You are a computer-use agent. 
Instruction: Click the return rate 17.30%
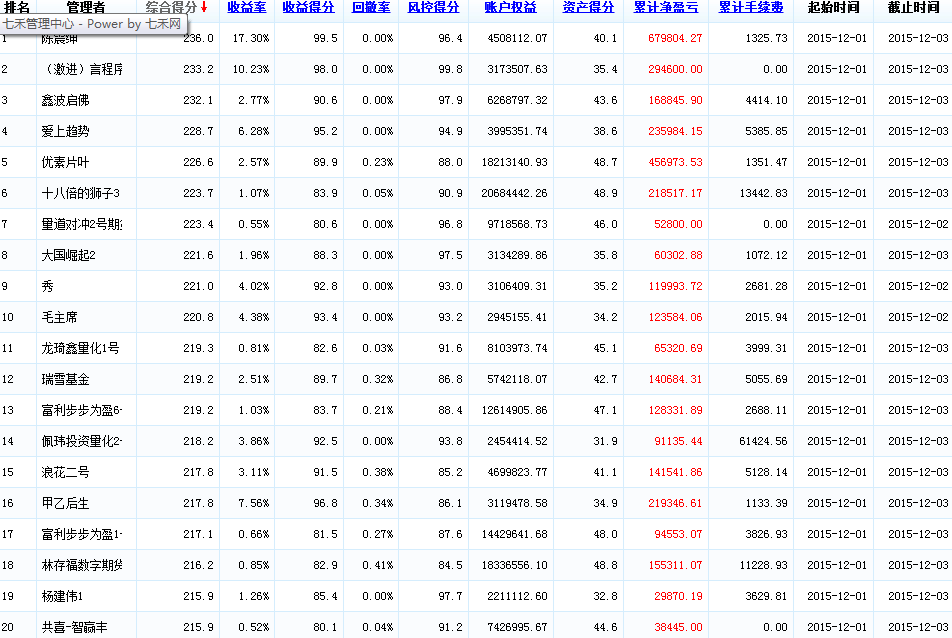pyautogui.click(x=251, y=38)
